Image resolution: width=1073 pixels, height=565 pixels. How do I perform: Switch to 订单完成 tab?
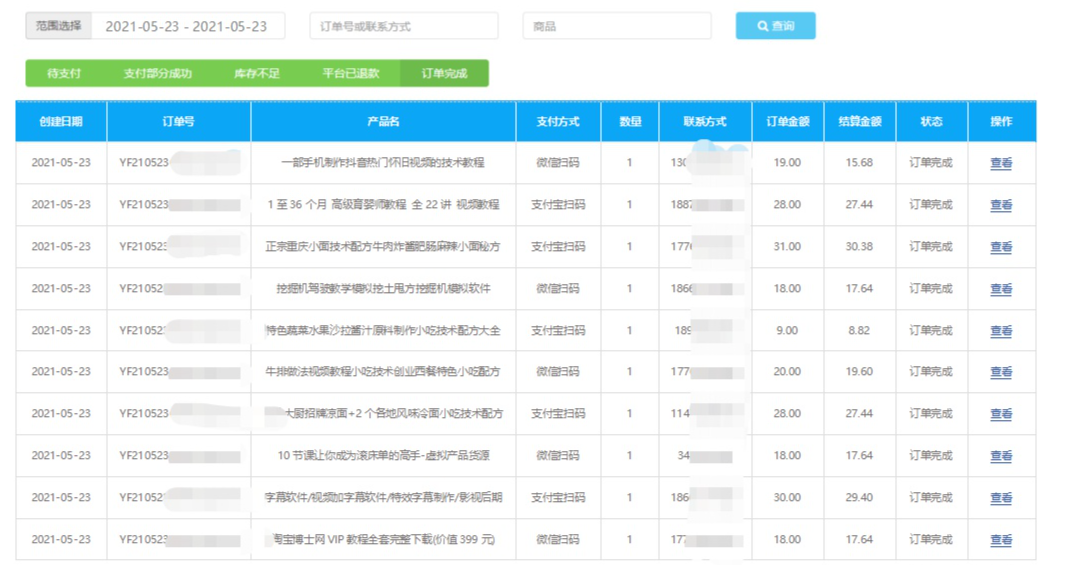[444, 73]
